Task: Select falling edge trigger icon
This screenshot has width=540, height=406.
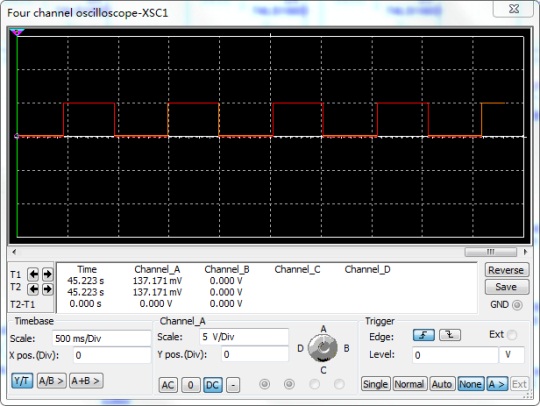Action: click(x=450, y=335)
